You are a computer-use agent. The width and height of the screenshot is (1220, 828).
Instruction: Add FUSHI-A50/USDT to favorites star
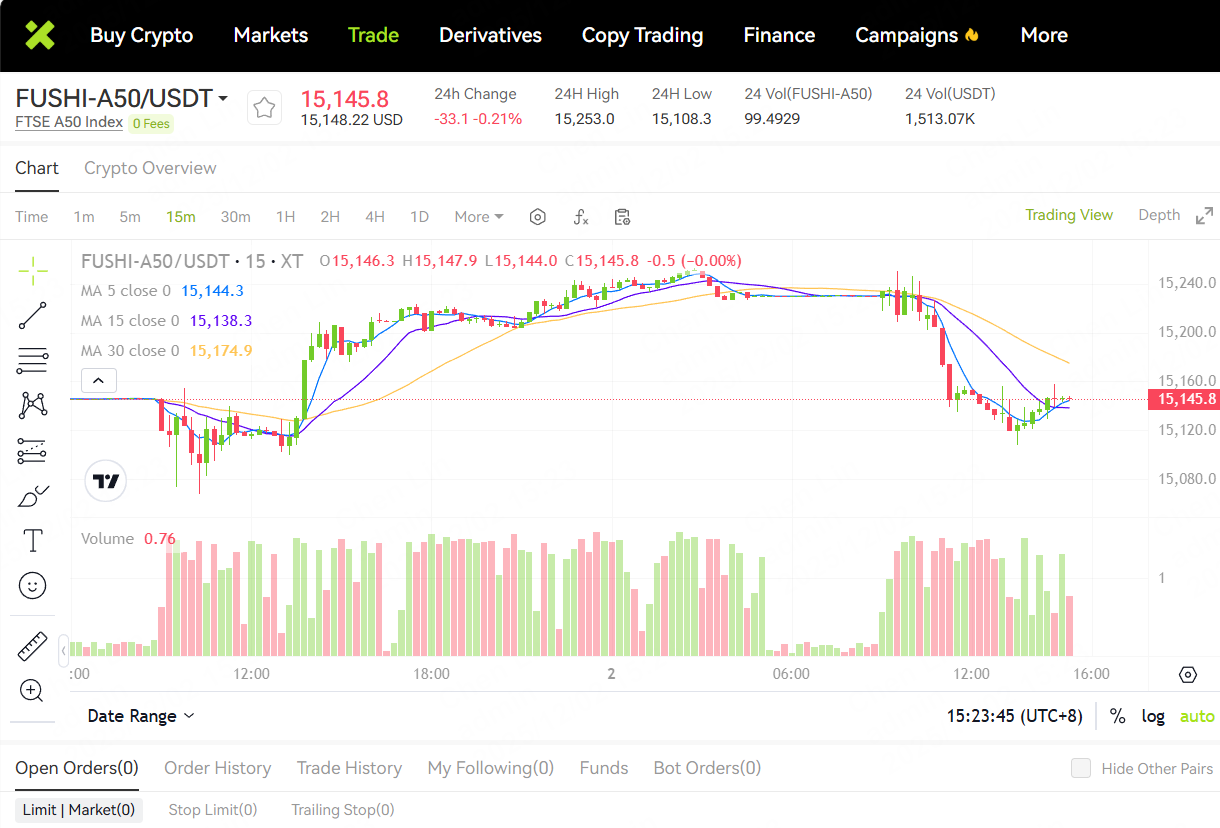point(264,108)
